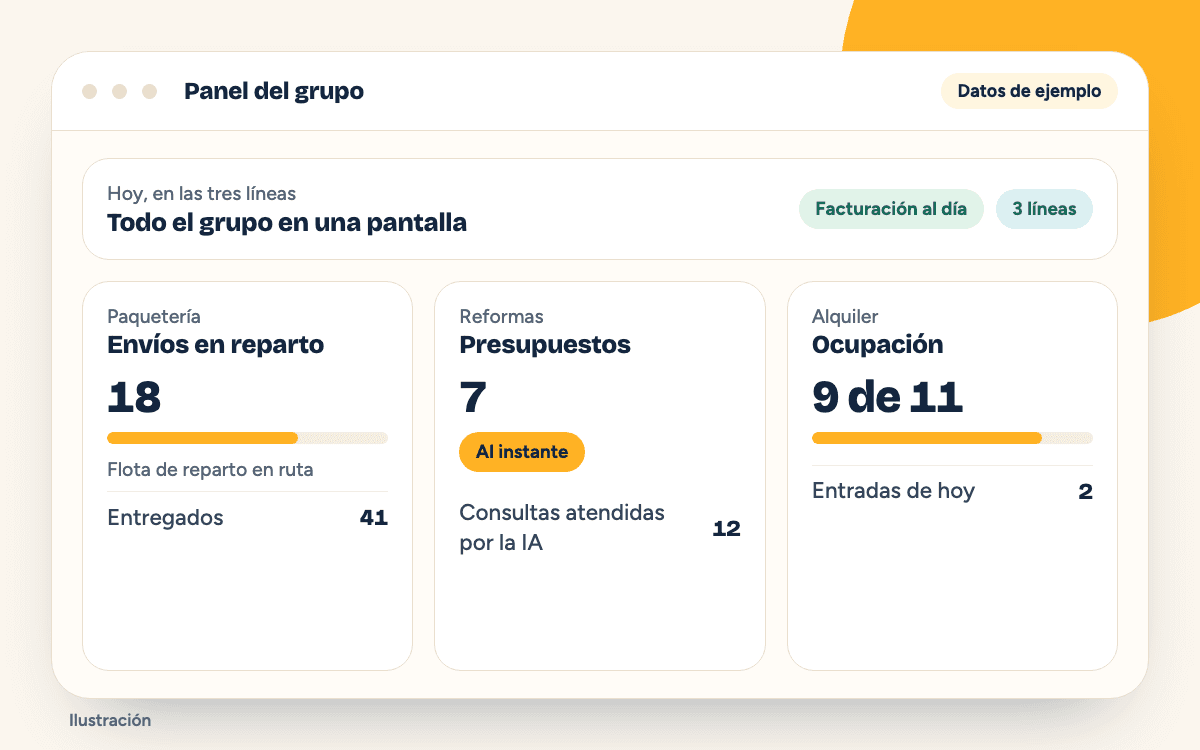This screenshot has height=750, width=1200.
Task: Click the 'Reformas' label
Action: 502,317
